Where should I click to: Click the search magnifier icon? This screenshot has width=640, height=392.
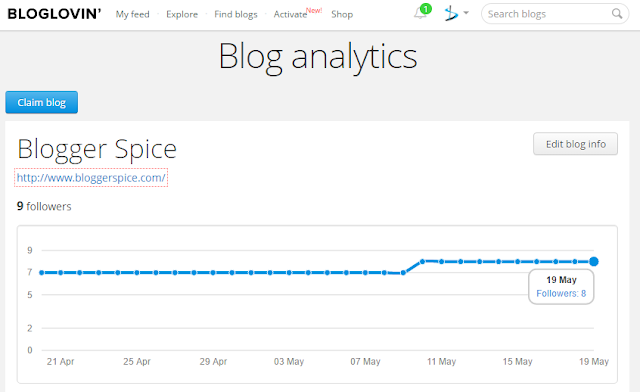click(617, 14)
